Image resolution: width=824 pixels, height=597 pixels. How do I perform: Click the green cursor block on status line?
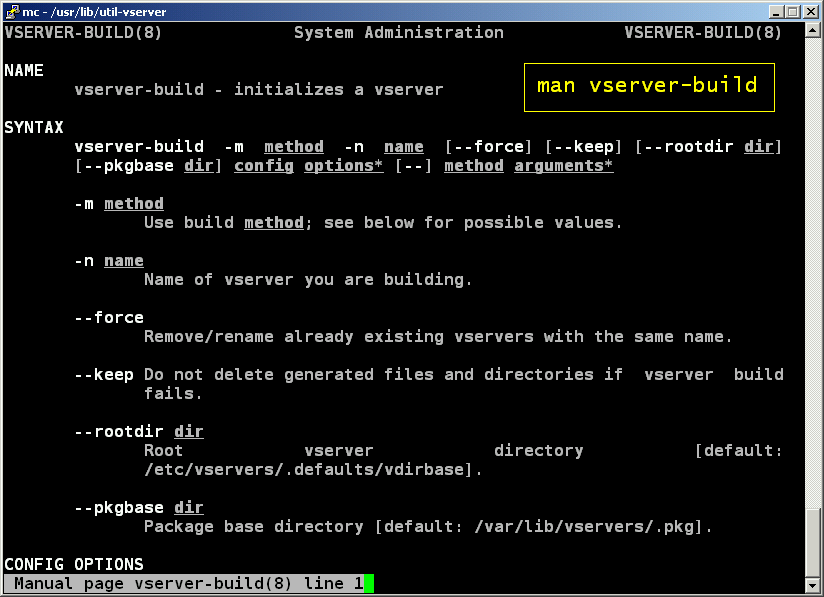pos(368,584)
